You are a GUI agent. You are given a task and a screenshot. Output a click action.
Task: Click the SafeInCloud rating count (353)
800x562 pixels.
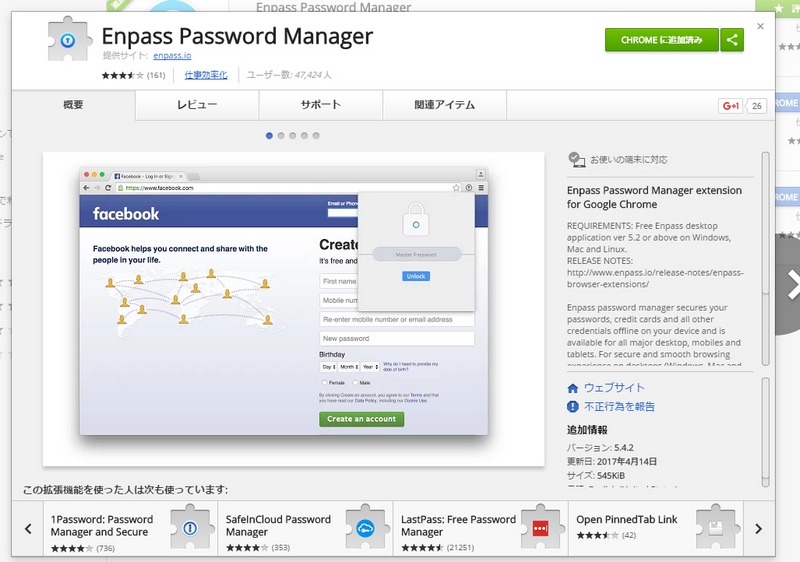tap(281, 548)
